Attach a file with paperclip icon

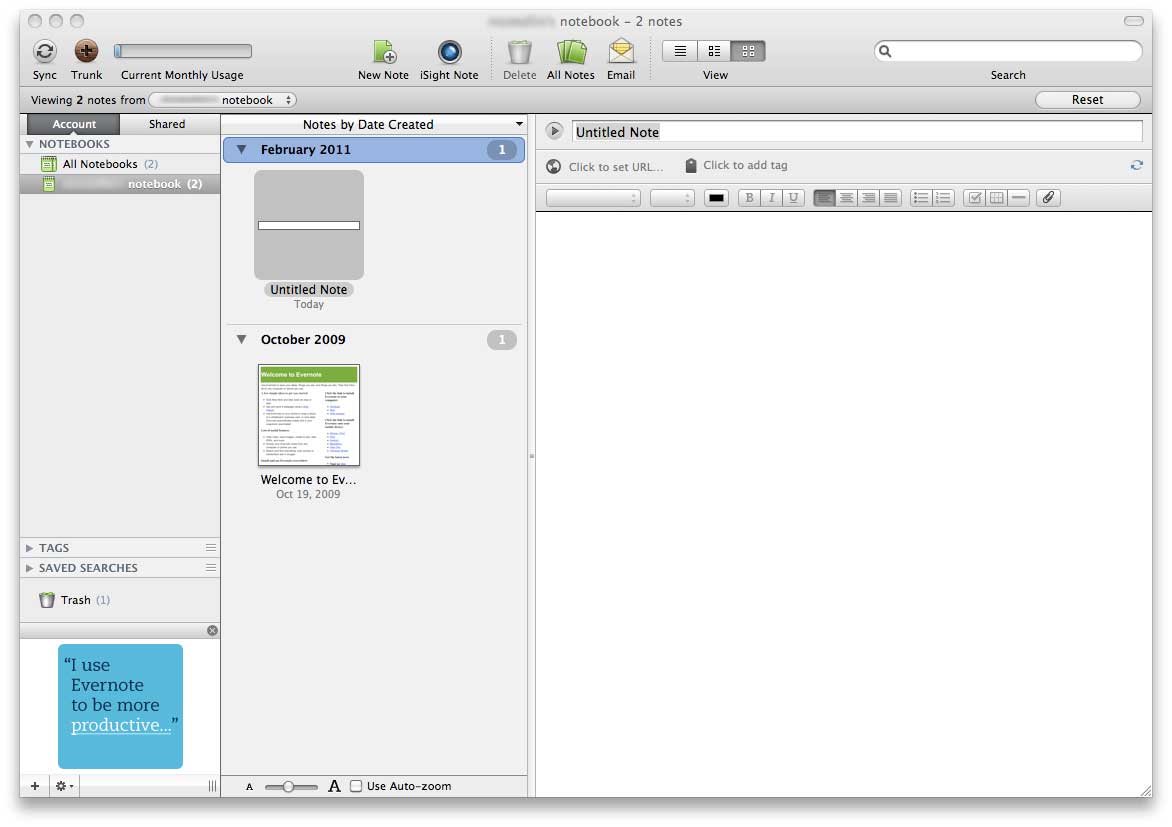pos(1048,198)
